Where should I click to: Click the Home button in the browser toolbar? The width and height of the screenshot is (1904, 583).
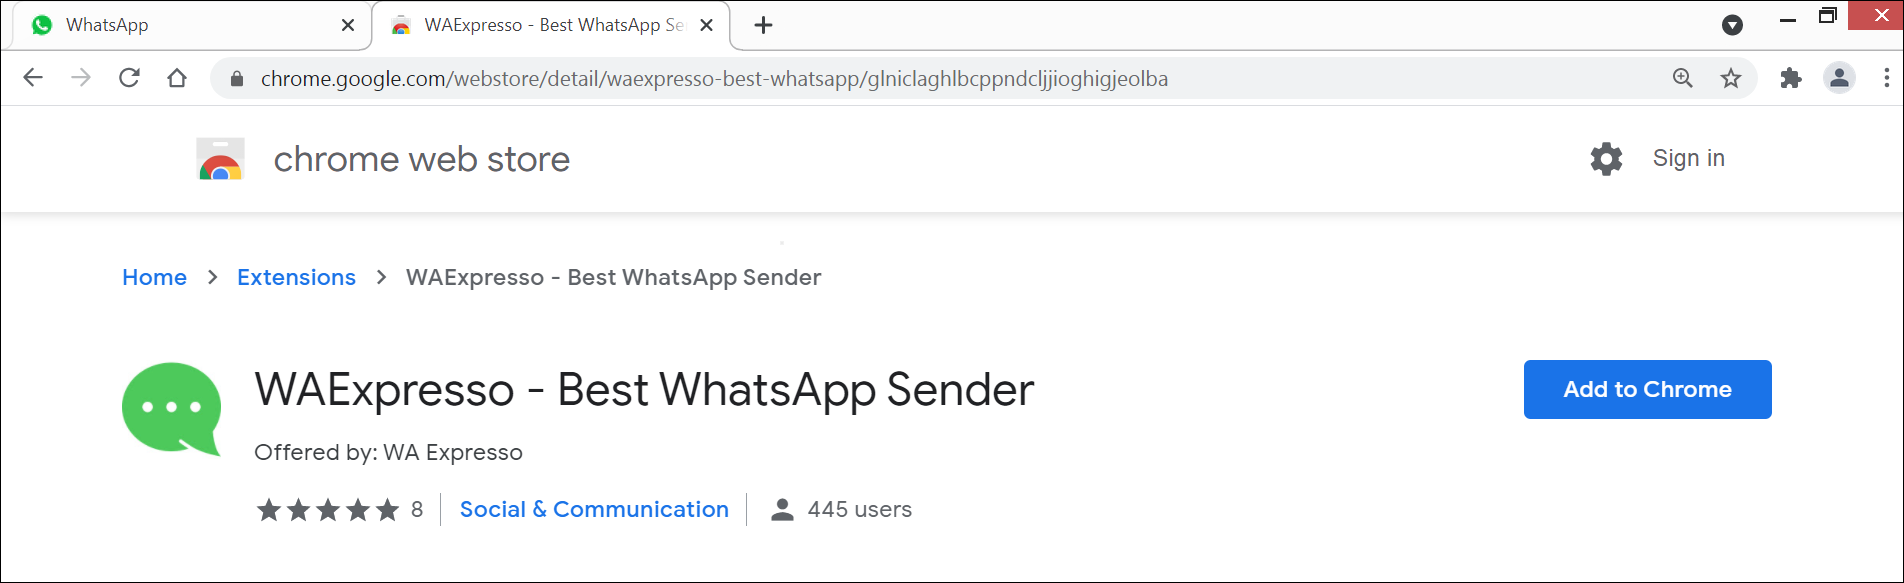177,78
